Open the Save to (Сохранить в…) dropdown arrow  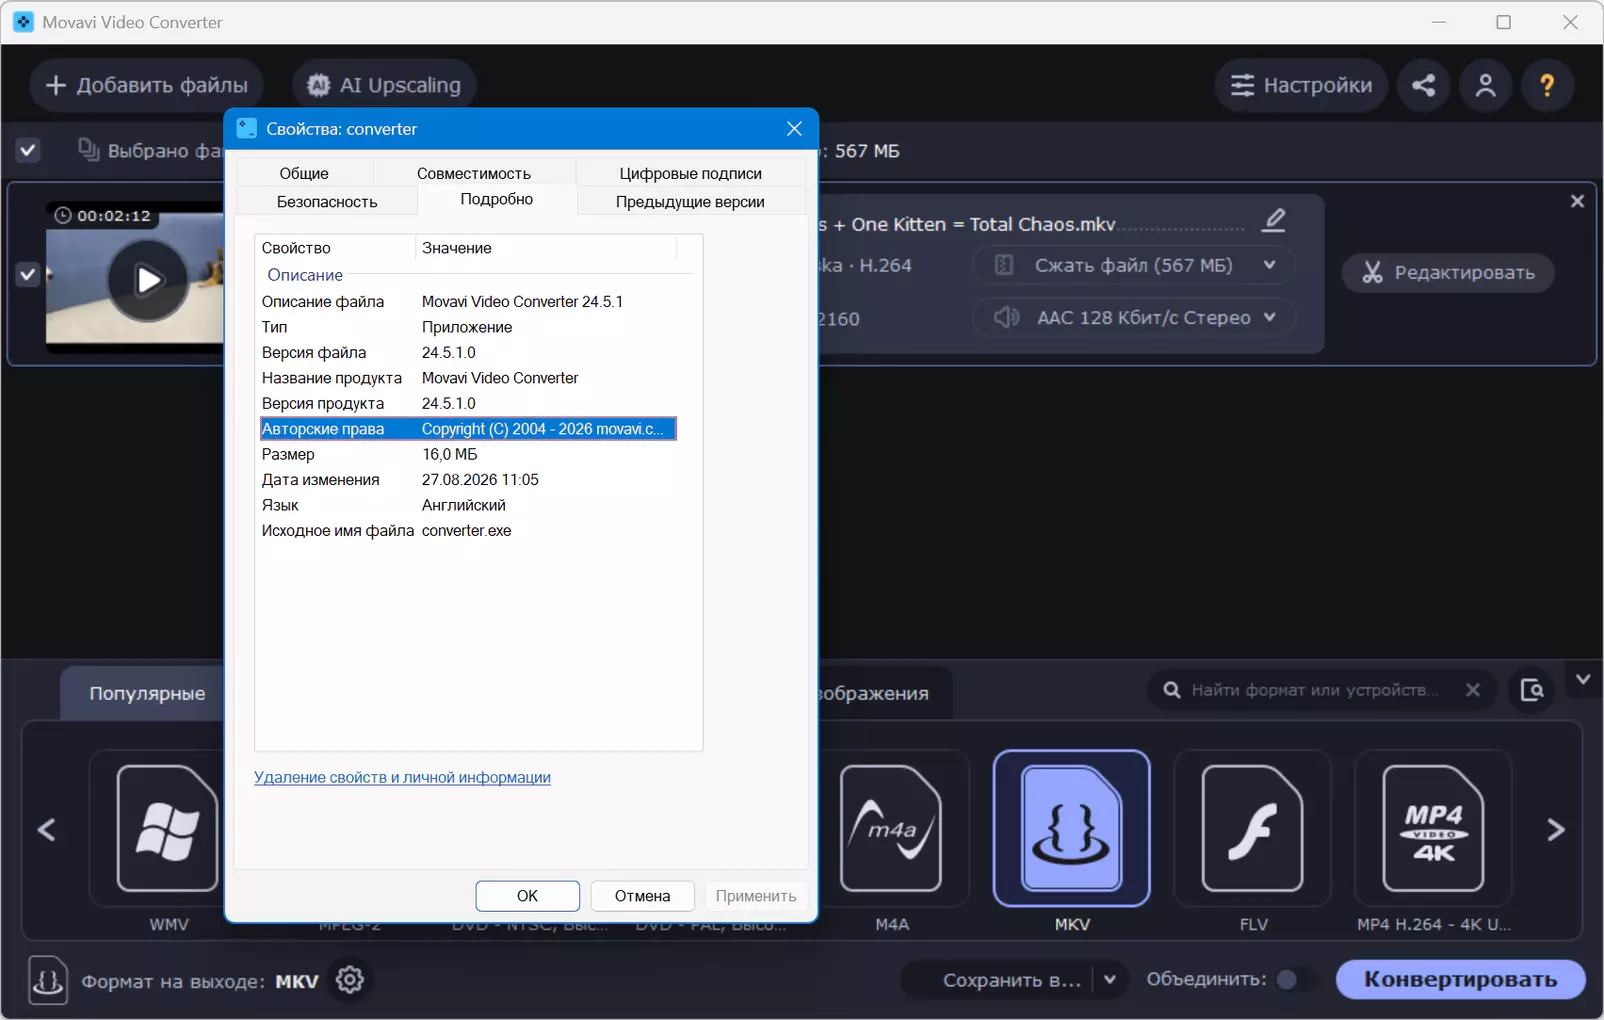(x=1110, y=980)
